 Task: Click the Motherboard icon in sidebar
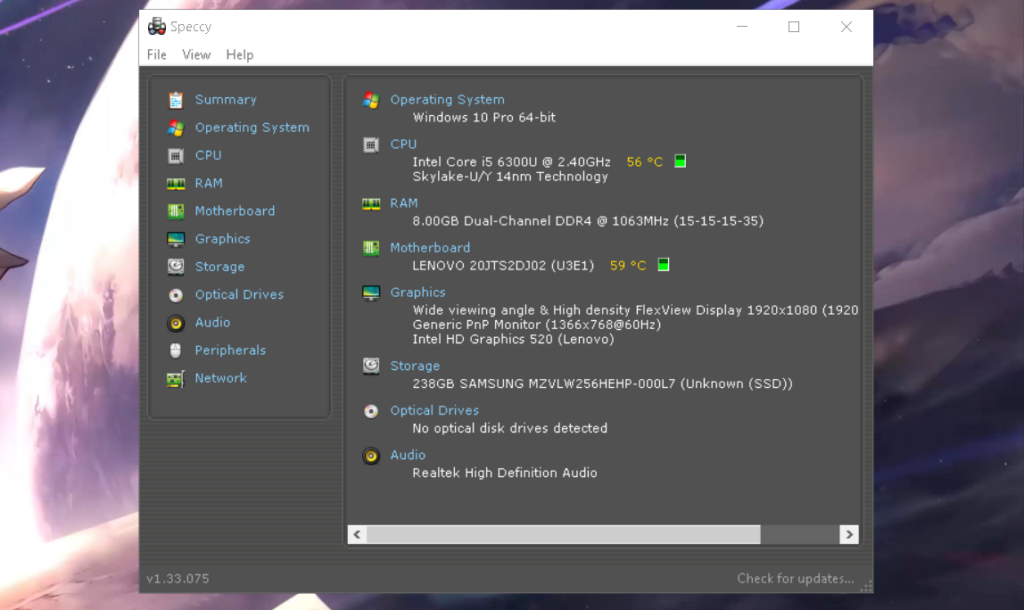click(x=176, y=212)
